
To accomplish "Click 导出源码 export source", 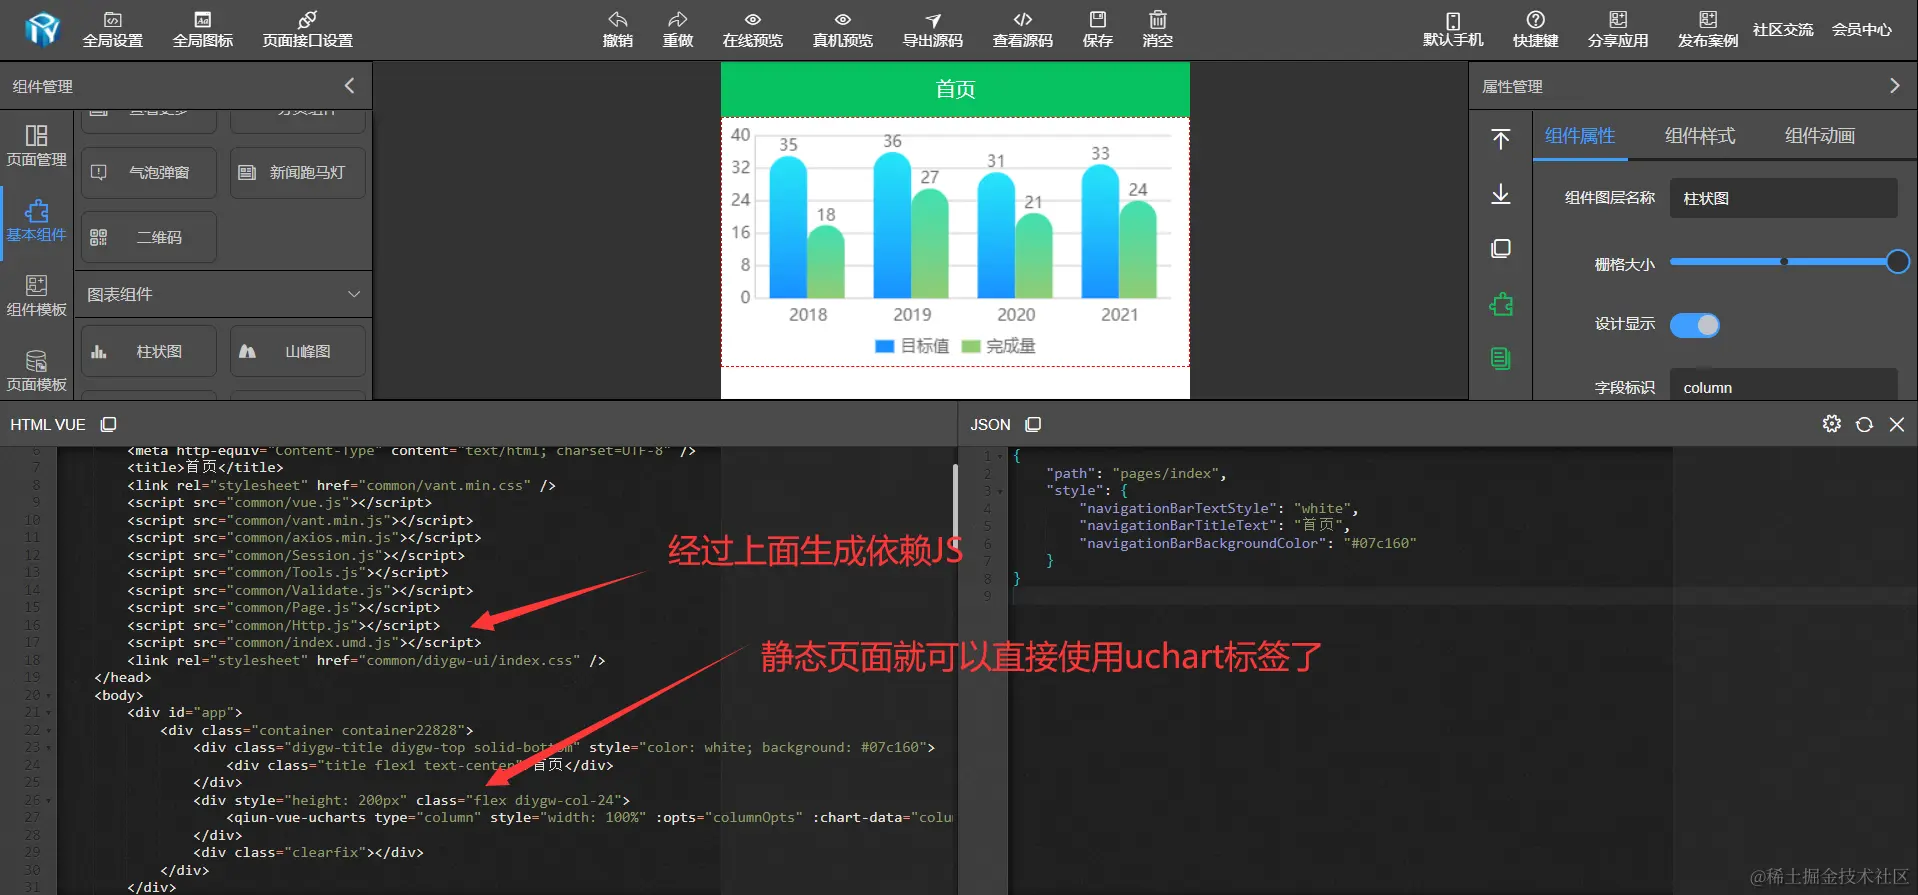I will (x=932, y=29).
